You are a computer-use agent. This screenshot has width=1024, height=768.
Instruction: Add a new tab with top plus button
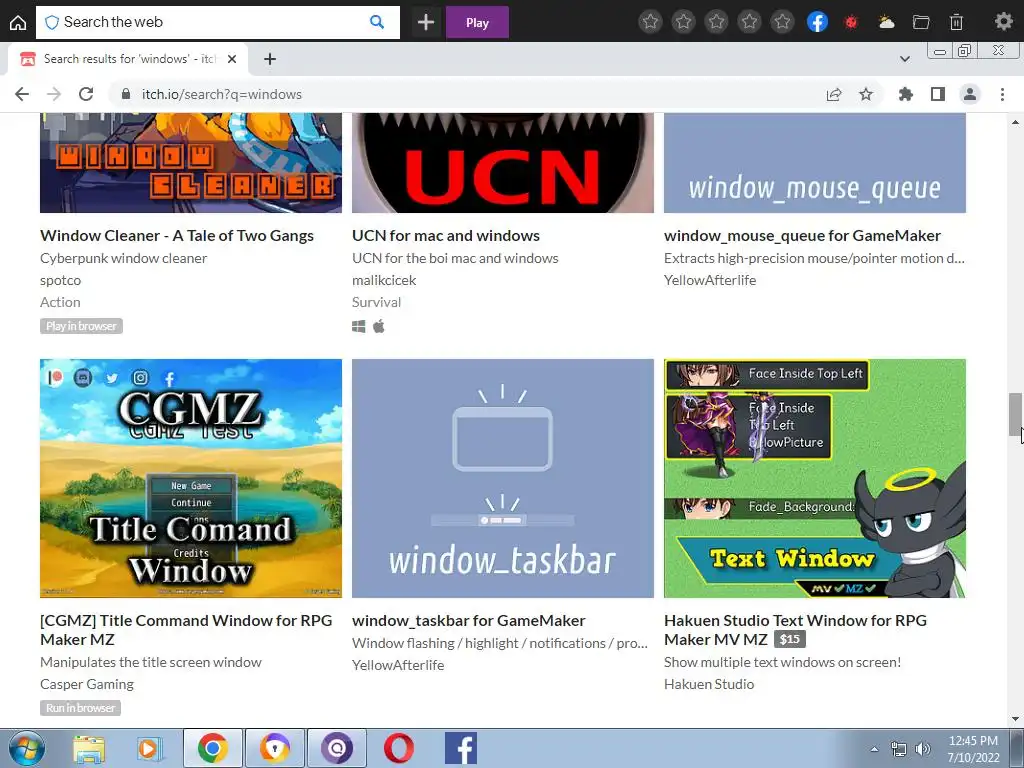[426, 22]
